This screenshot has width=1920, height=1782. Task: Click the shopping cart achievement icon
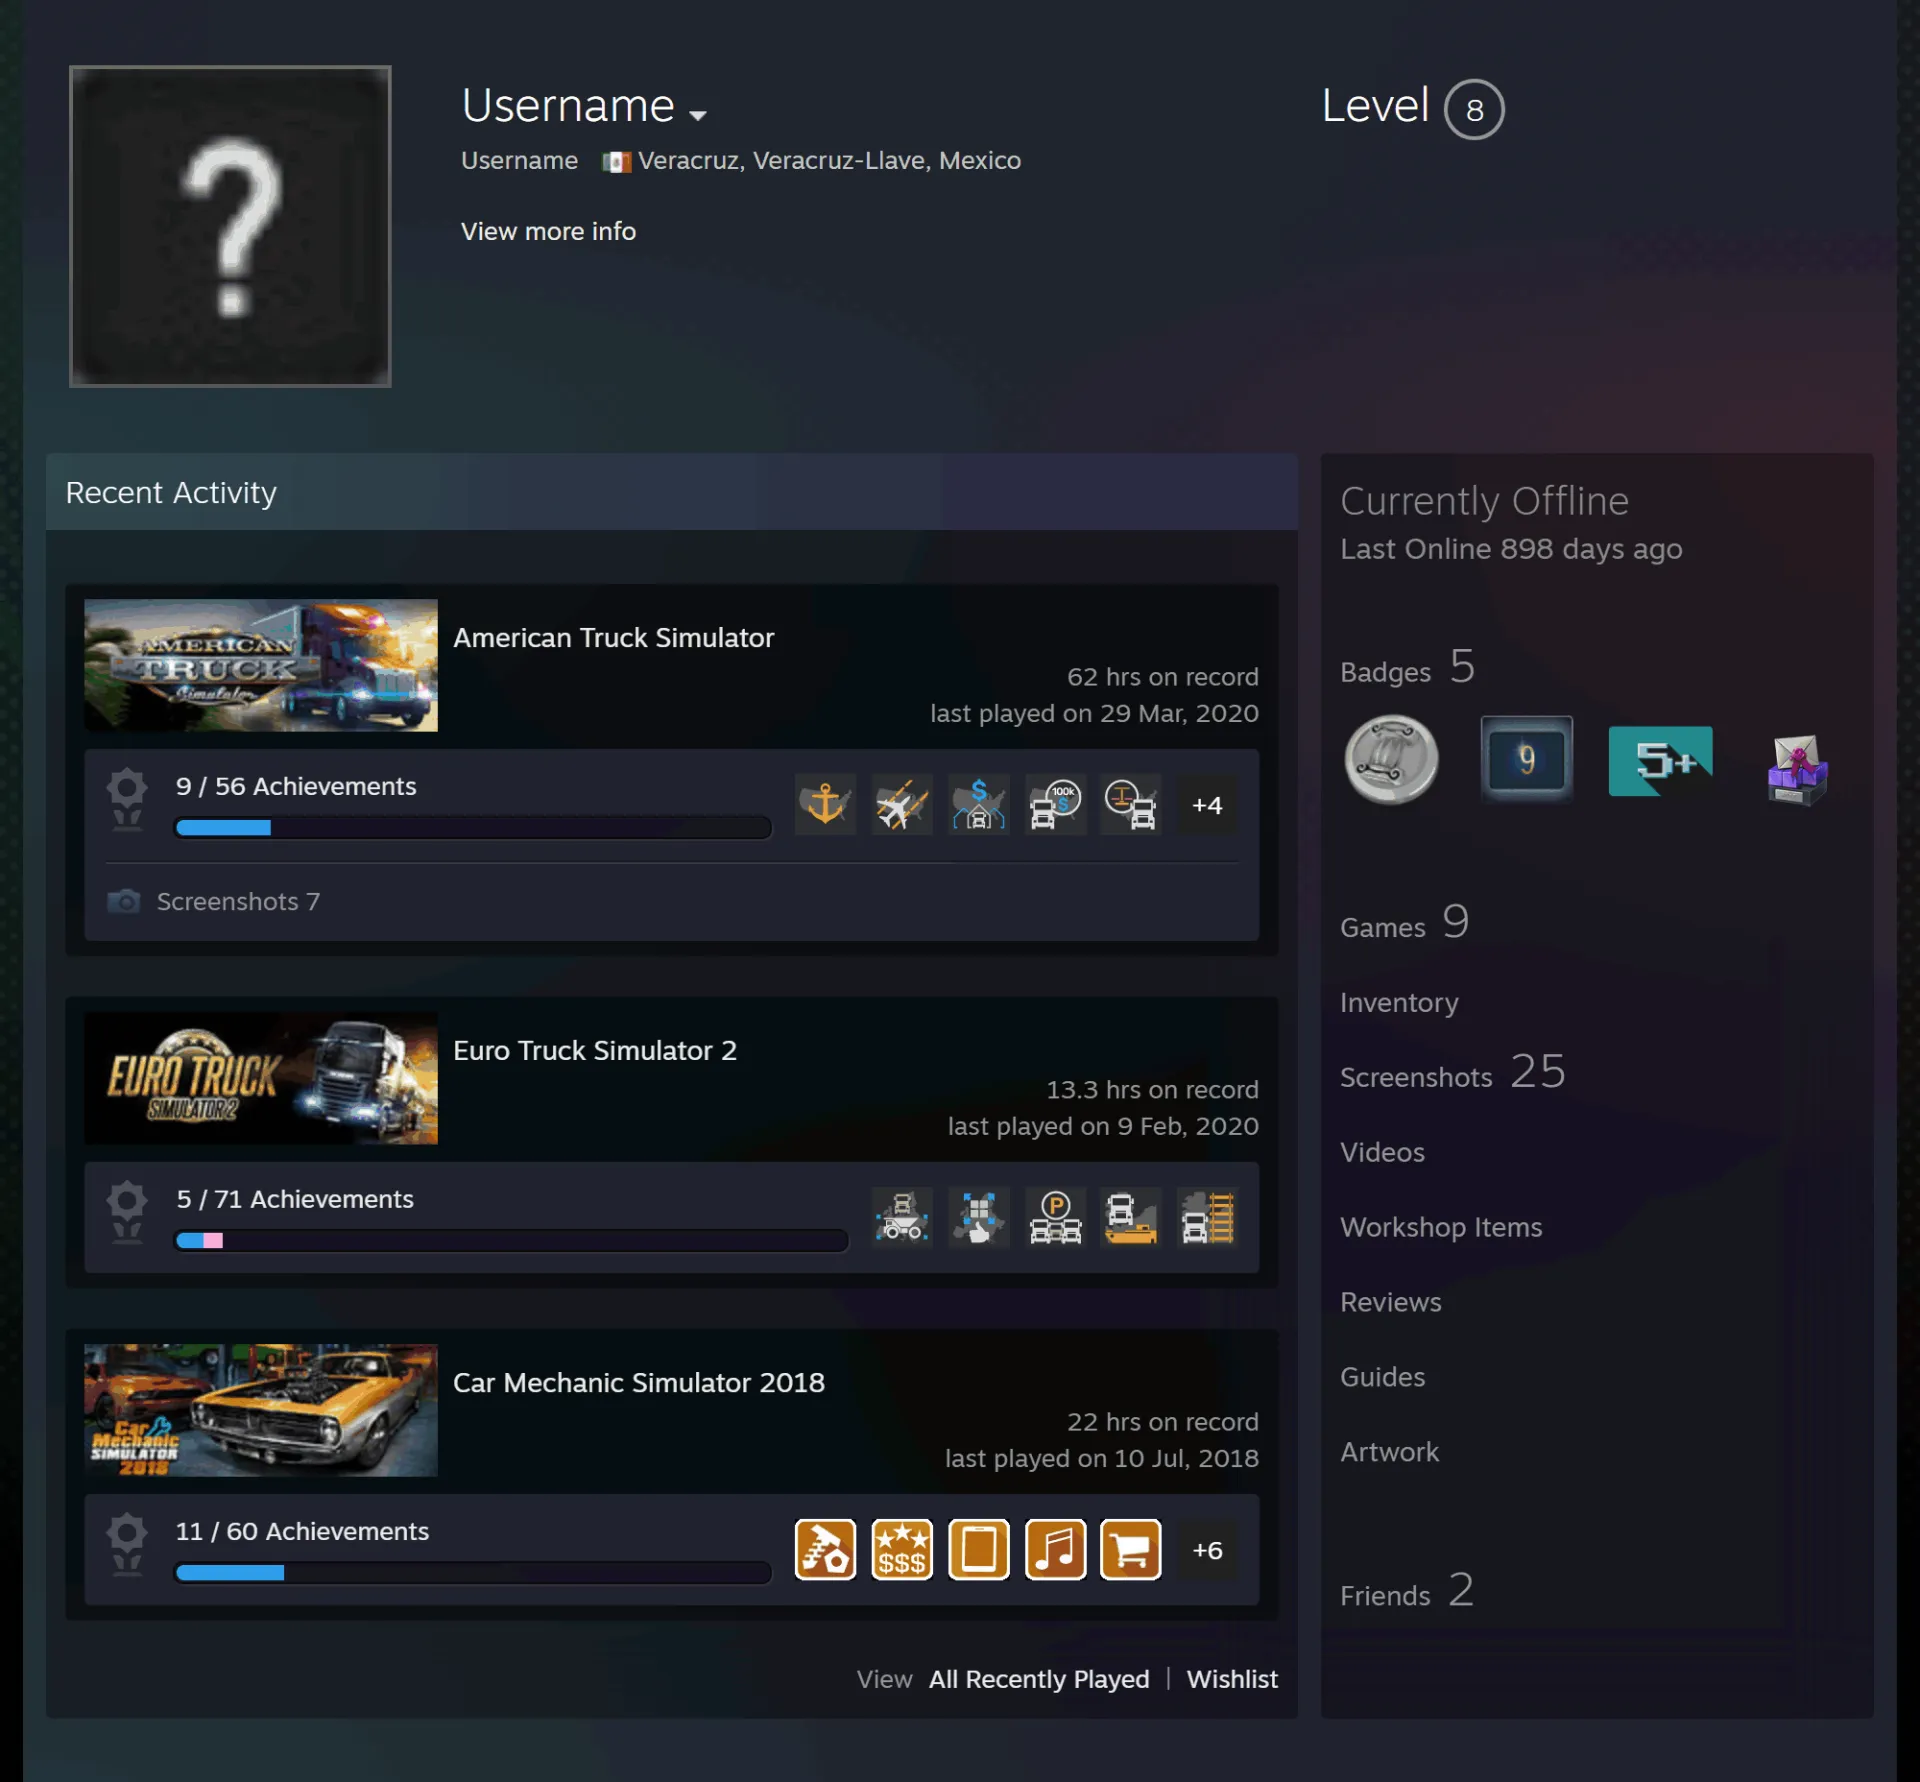coord(1131,1549)
